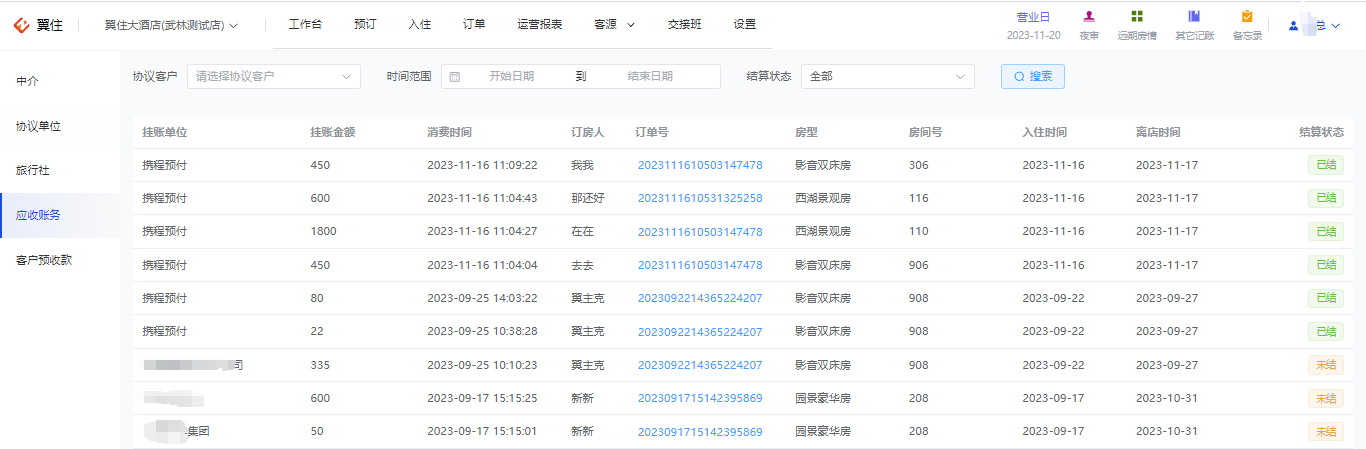The height and width of the screenshot is (449, 1366).
Task: Click the calendar icon in date range
Action: [455, 76]
